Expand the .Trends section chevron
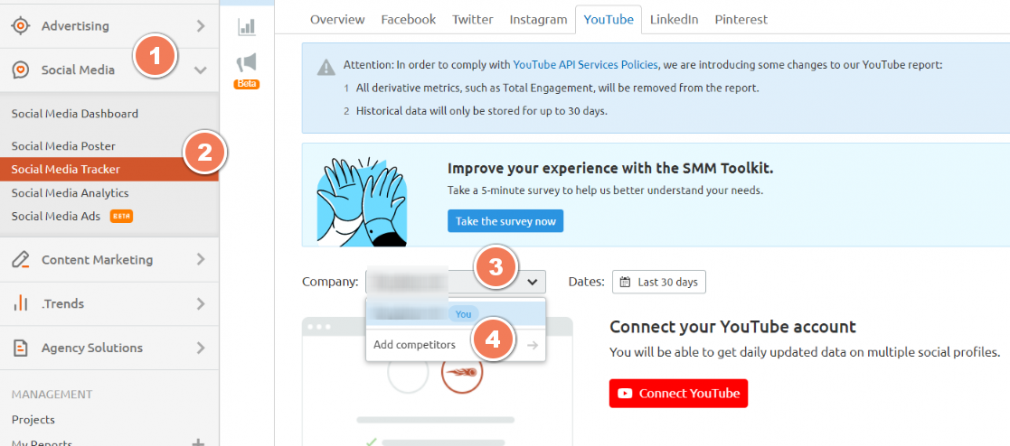 (201, 304)
